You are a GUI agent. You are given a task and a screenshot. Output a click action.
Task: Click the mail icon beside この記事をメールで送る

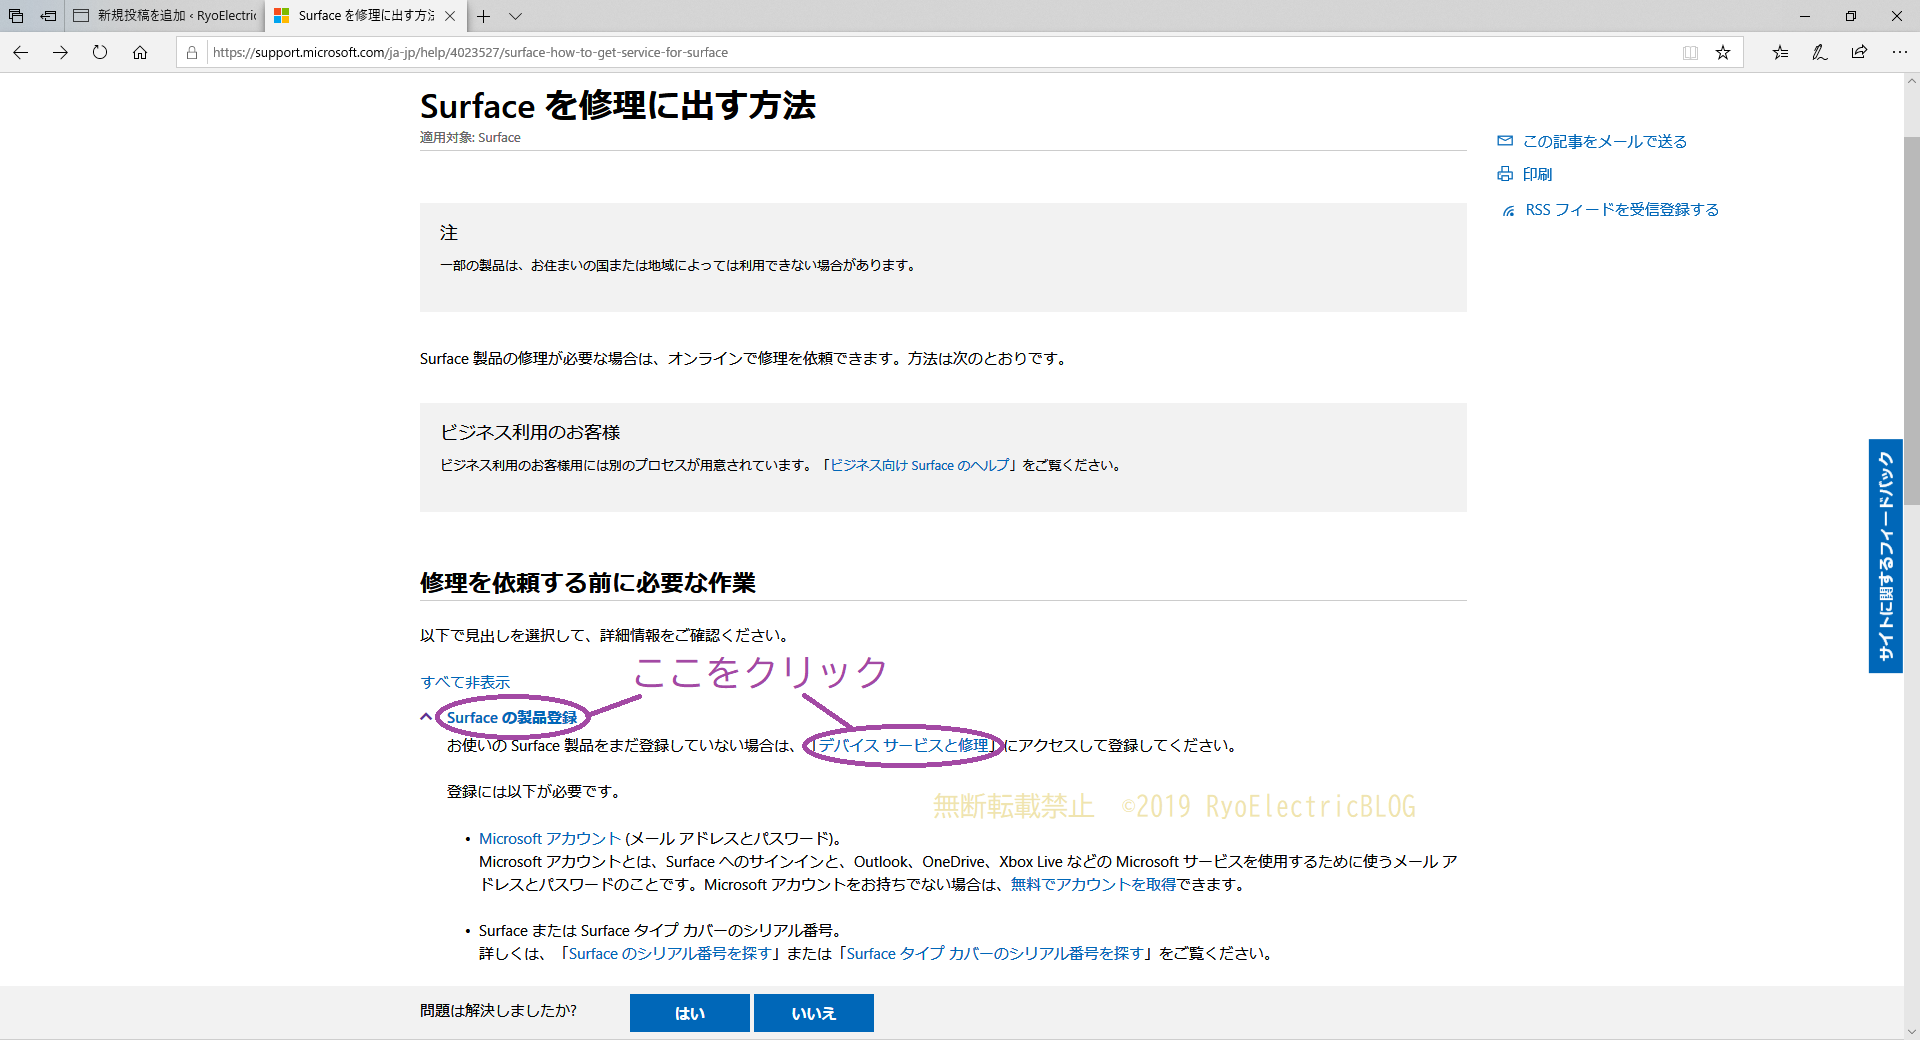[x=1505, y=141]
